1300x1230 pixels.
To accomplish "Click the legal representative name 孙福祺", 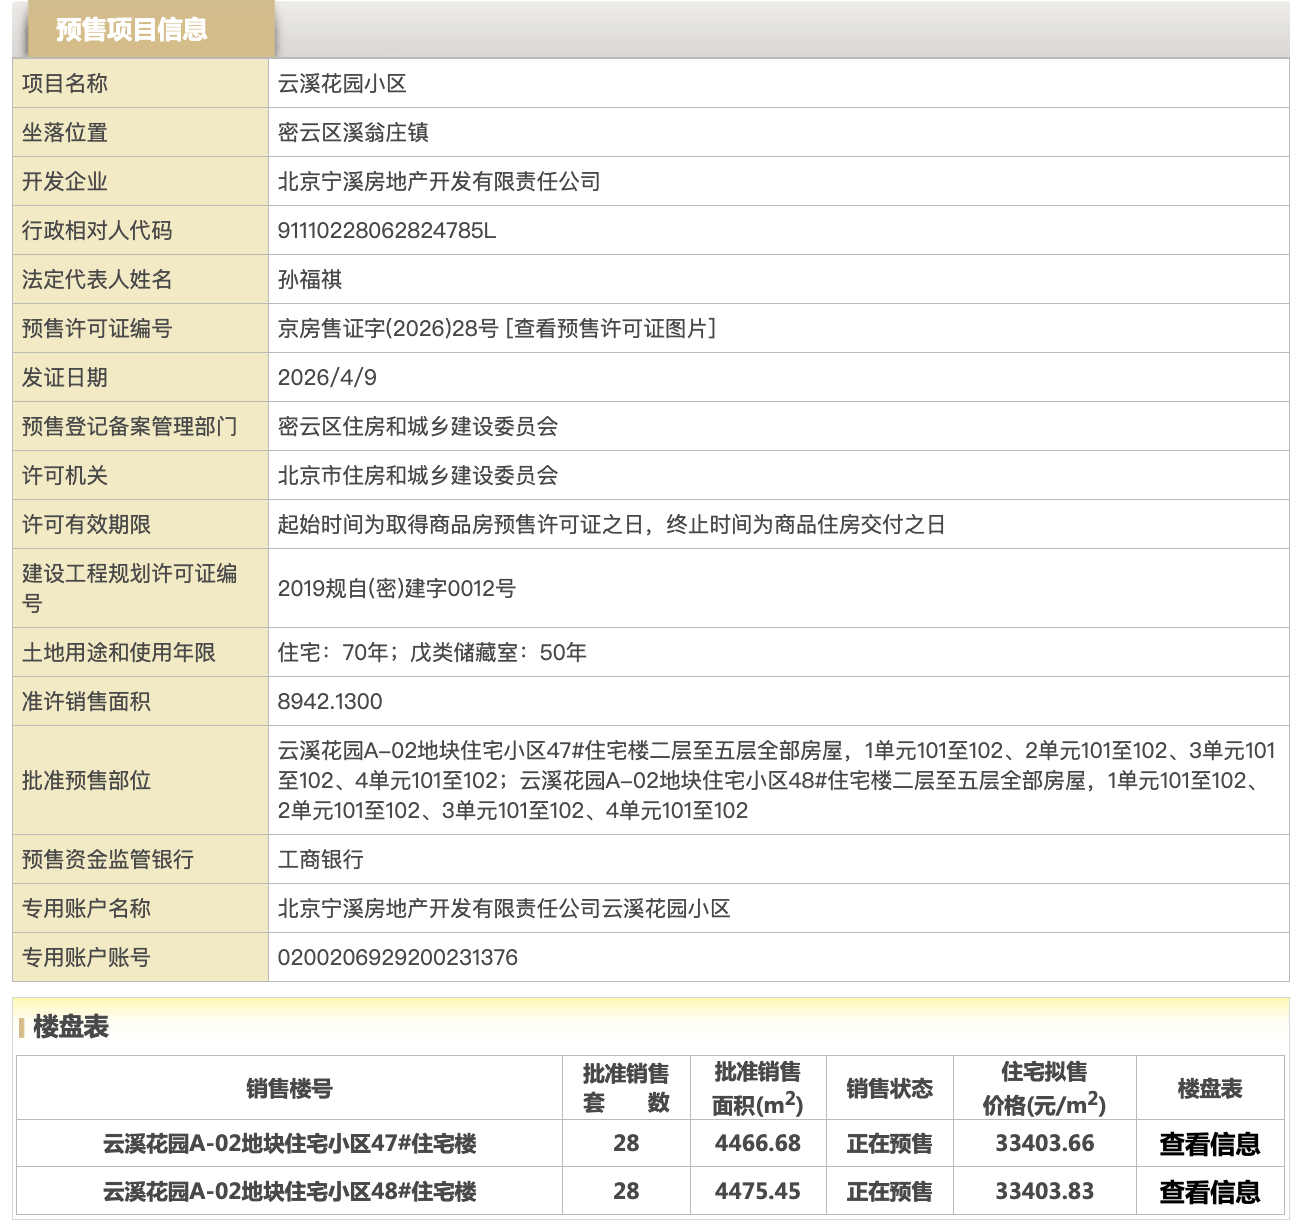I will click(310, 280).
